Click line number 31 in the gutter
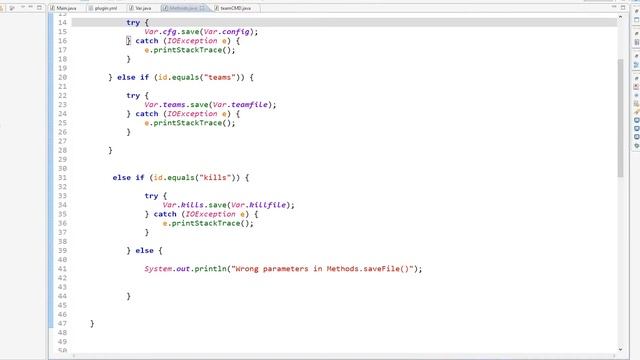Image resolution: width=640 pixels, height=360 pixels. click(62, 178)
